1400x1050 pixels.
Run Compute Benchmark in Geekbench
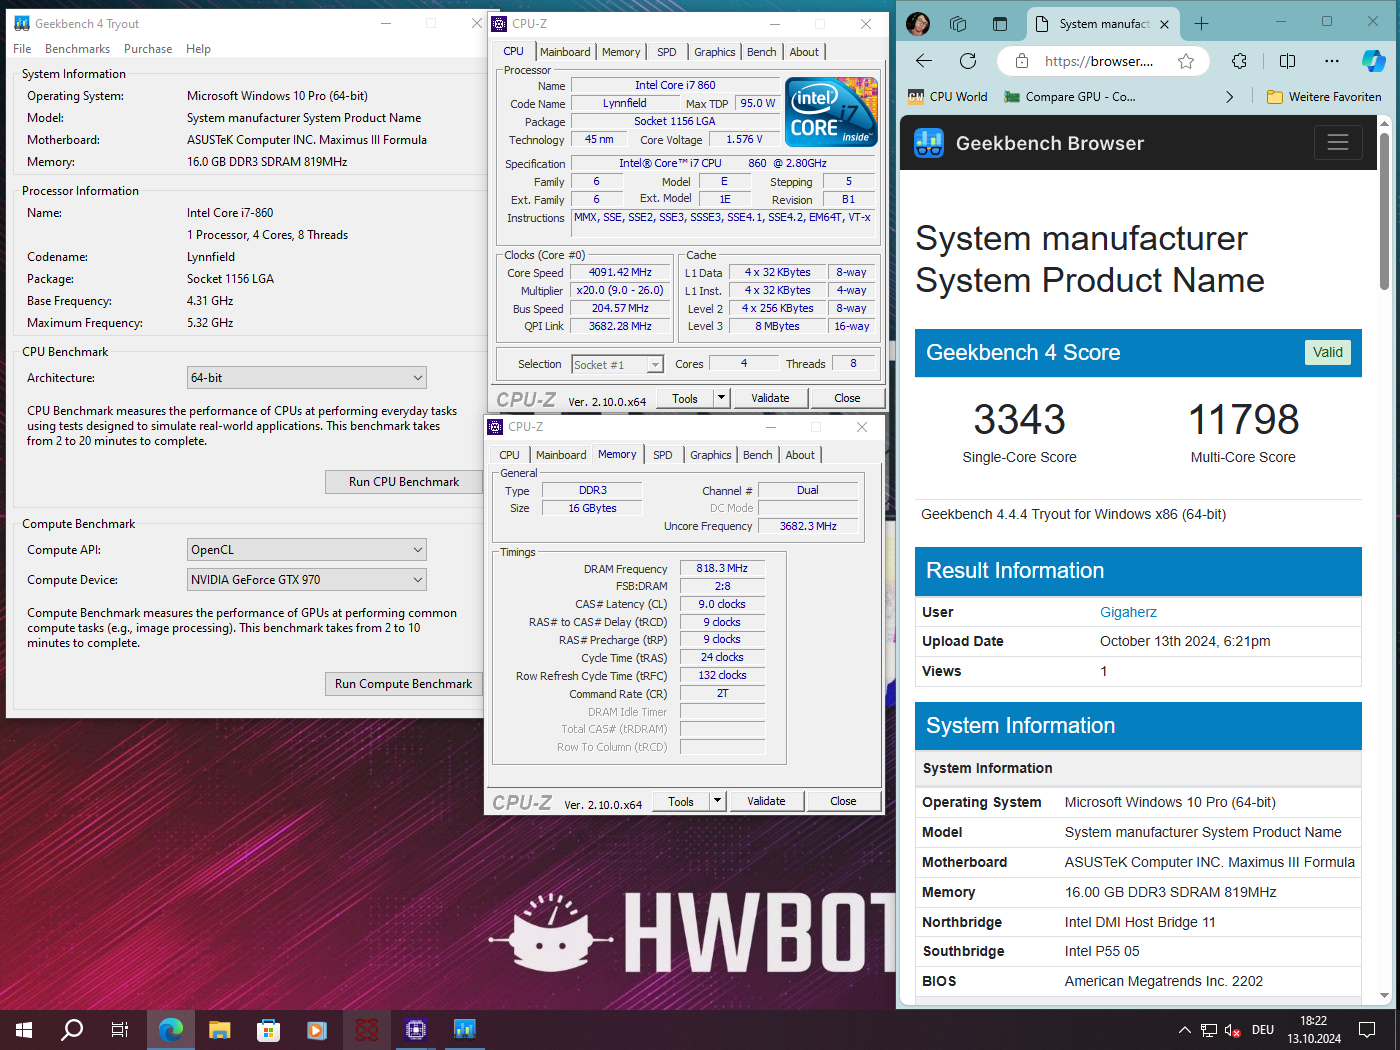click(404, 684)
